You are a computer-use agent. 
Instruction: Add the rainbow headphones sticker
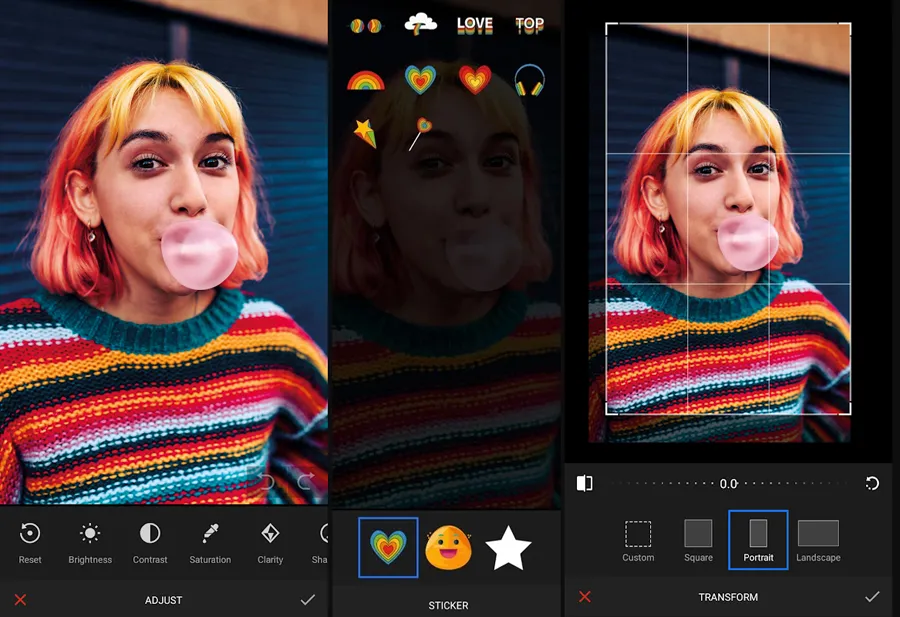tap(529, 79)
